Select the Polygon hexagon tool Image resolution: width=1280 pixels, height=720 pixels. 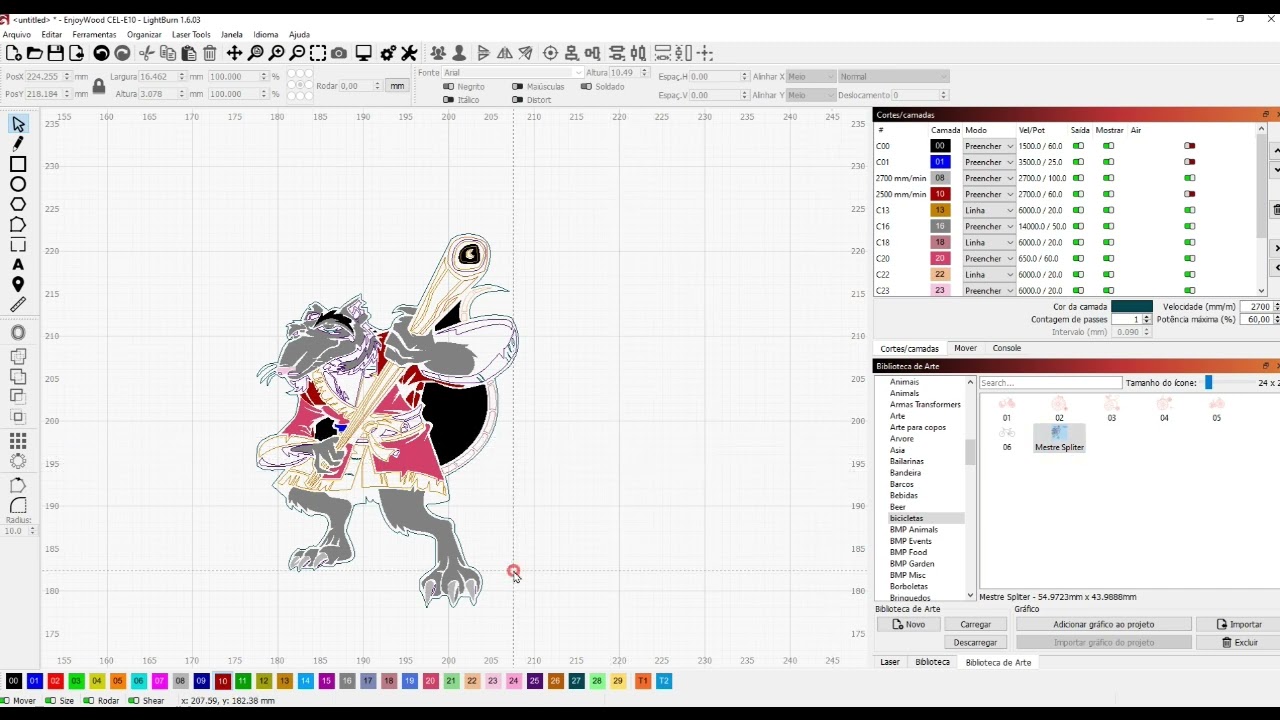[18, 204]
